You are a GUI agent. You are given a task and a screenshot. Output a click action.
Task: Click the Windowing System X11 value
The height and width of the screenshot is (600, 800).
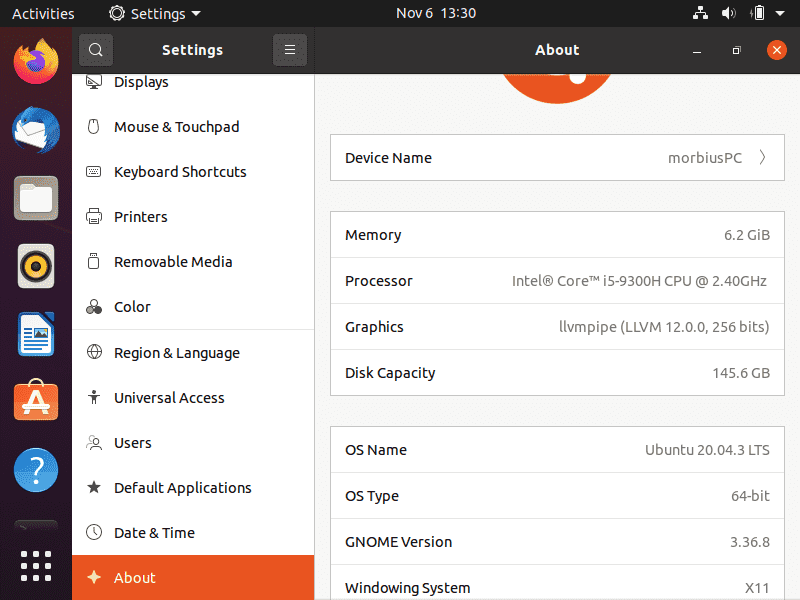click(757, 588)
